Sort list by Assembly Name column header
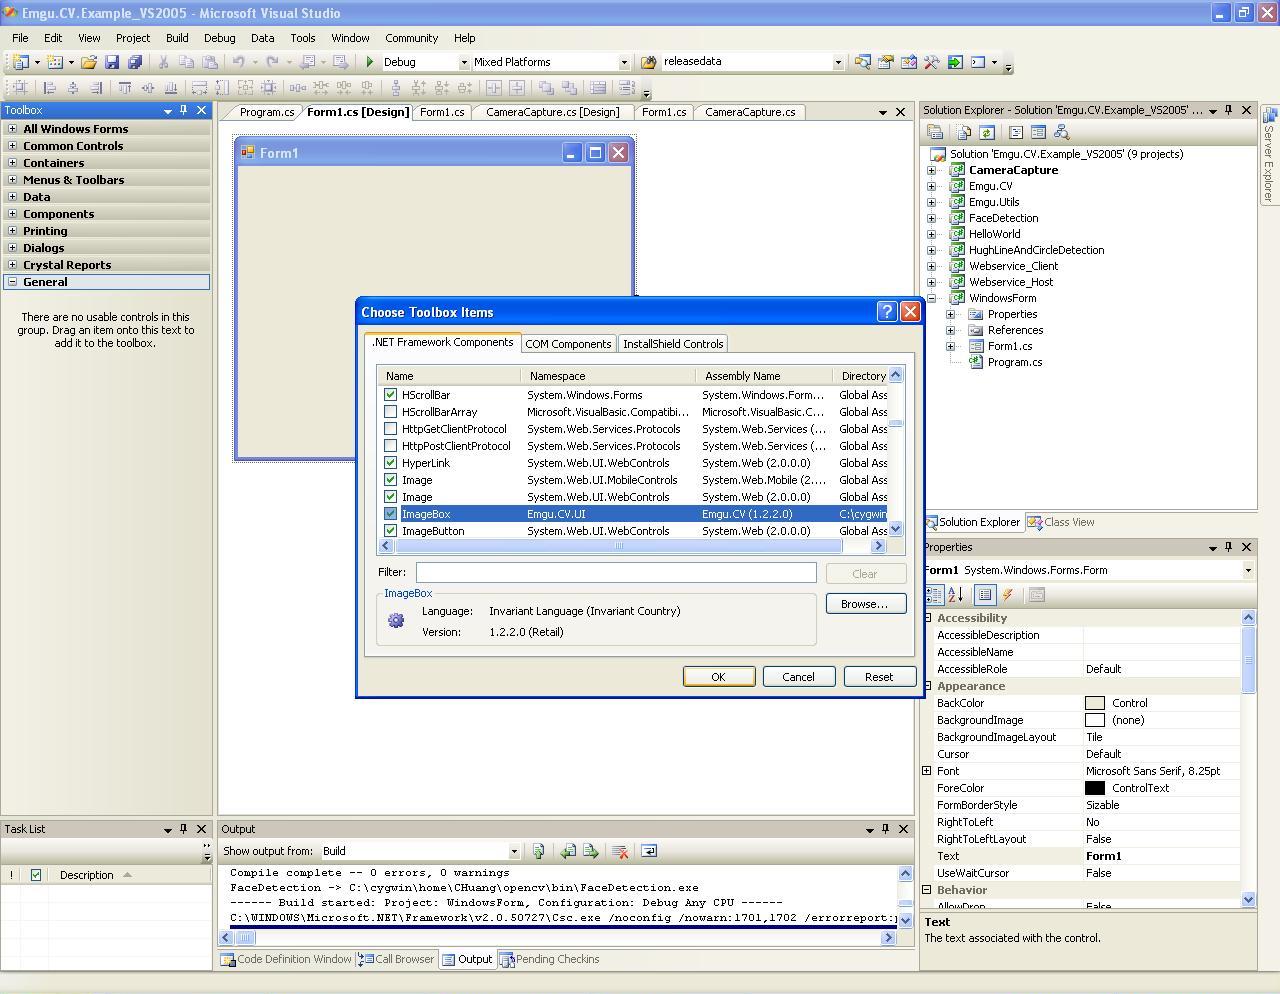The height and width of the screenshot is (994, 1280). (764, 376)
